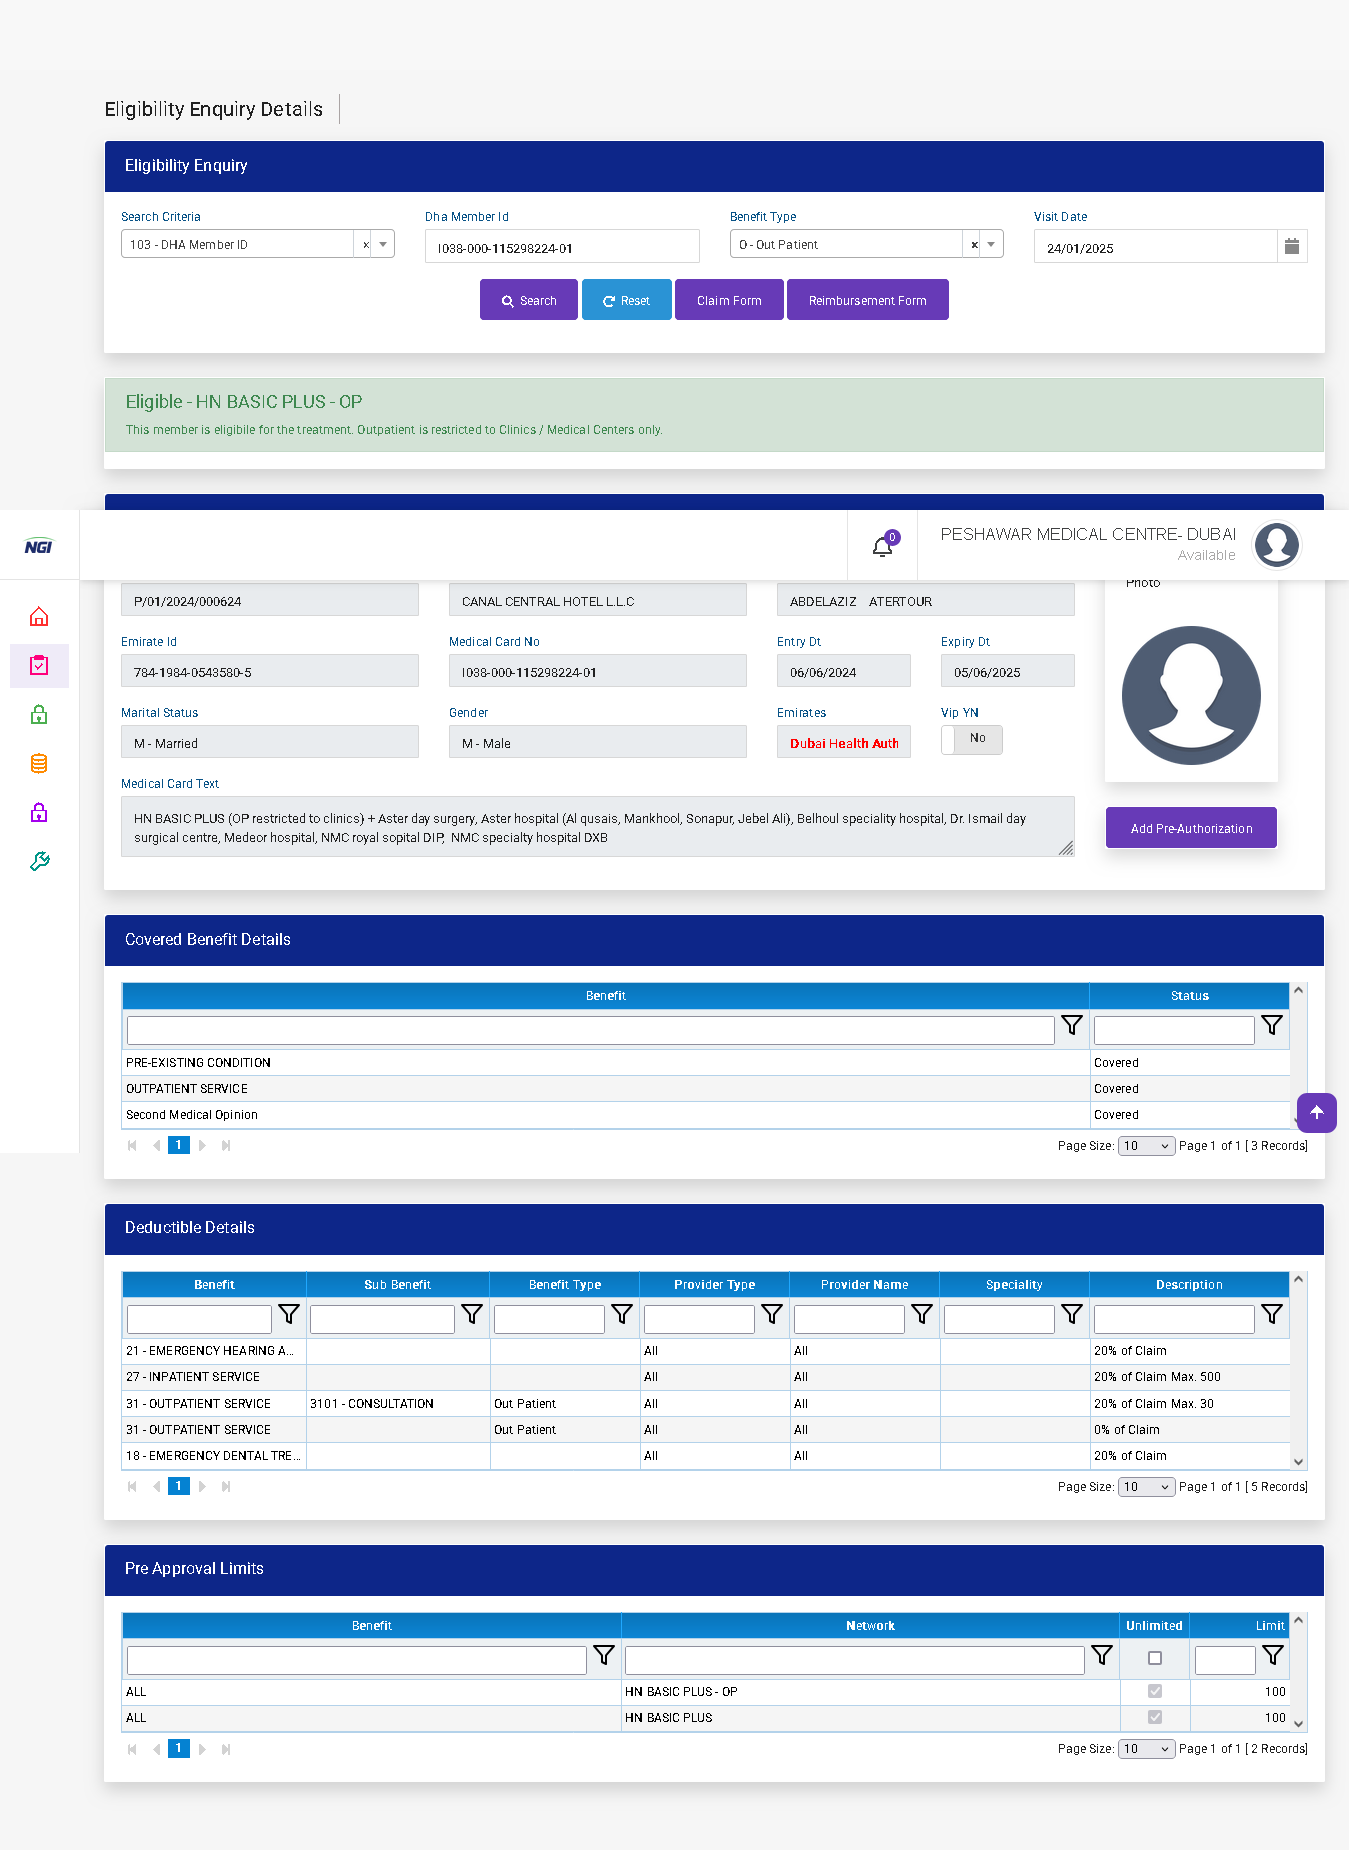This screenshot has height=1850, width=1349.
Task: Click the green lock sidebar icon
Action: [39, 715]
